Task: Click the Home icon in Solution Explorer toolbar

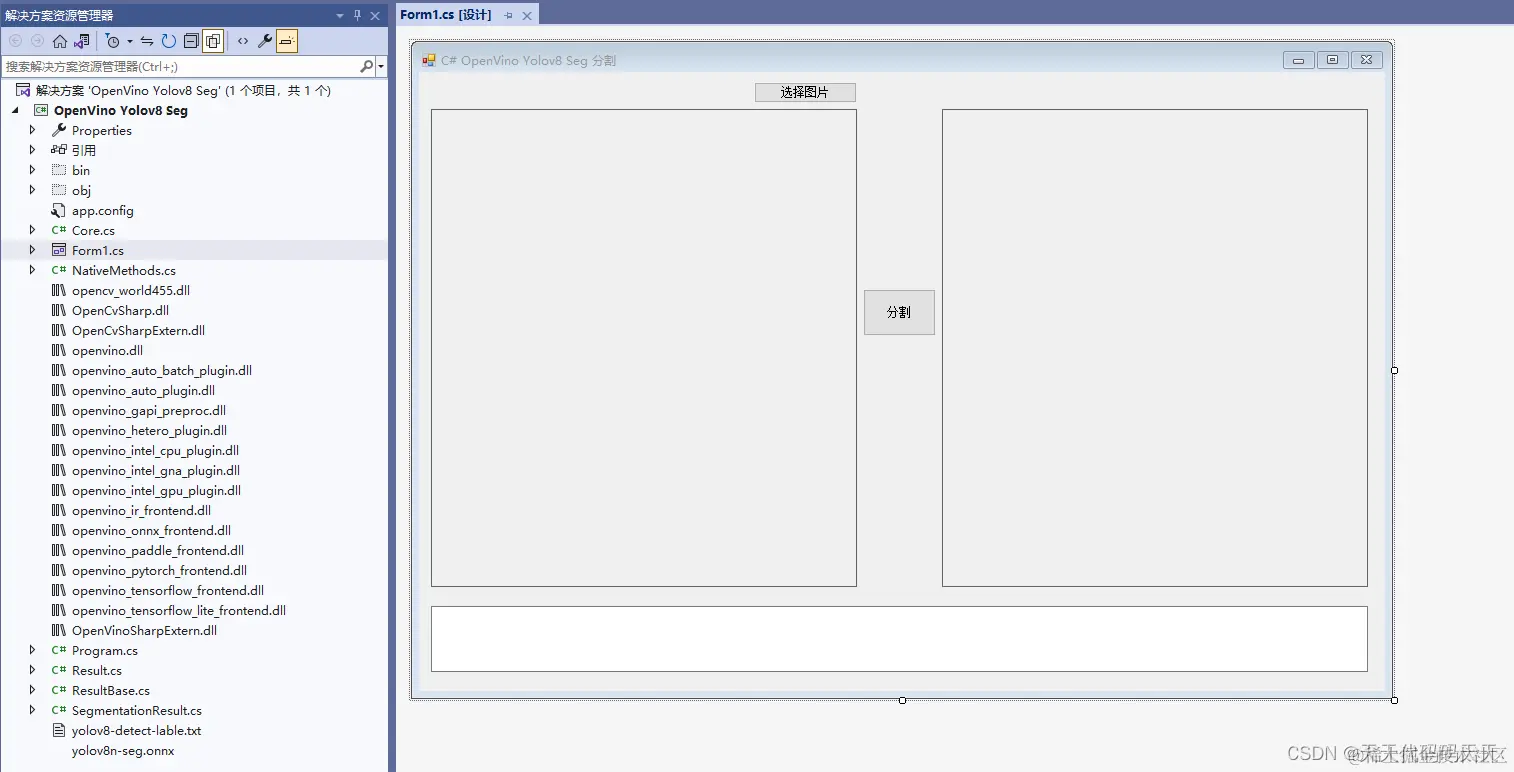Action: (60, 41)
